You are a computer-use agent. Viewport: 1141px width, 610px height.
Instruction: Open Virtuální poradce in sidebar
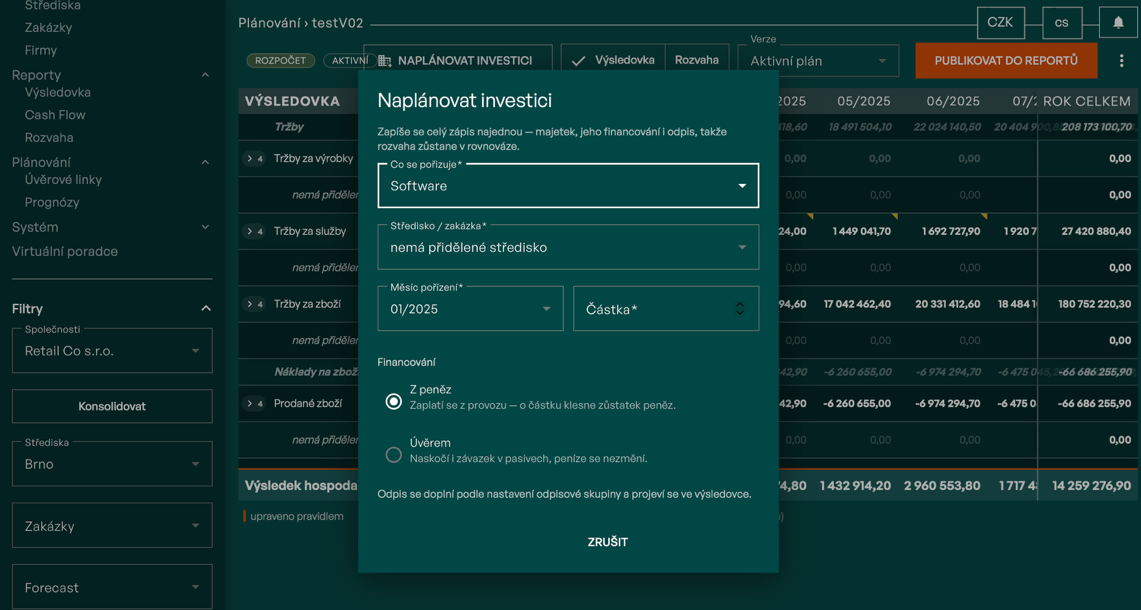pyautogui.click(x=65, y=251)
